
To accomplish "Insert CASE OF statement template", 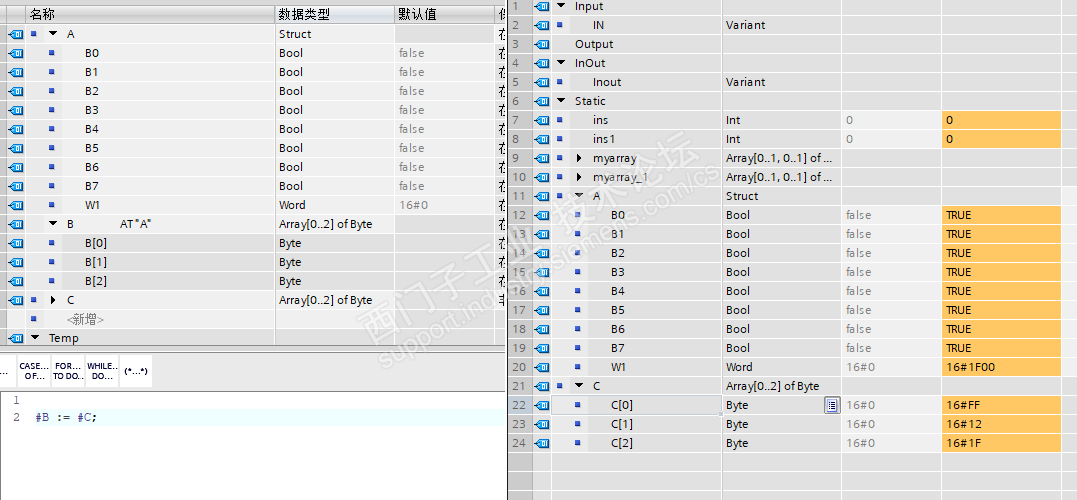I will coord(34,371).
